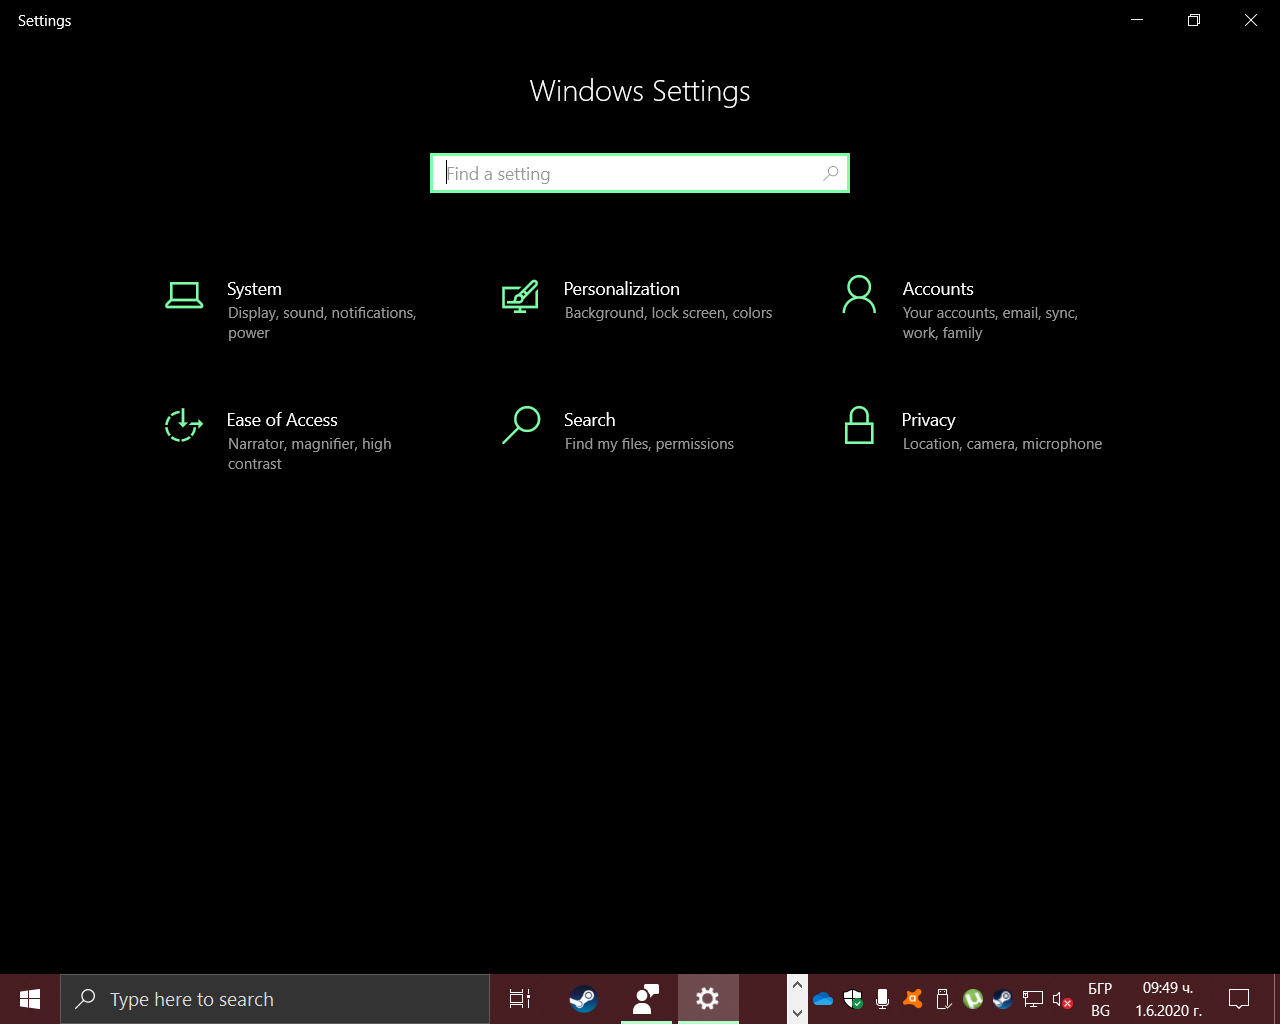Expand the system tray overflow arrows
This screenshot has width=1280, height=1024.
[x=797, y=999]
